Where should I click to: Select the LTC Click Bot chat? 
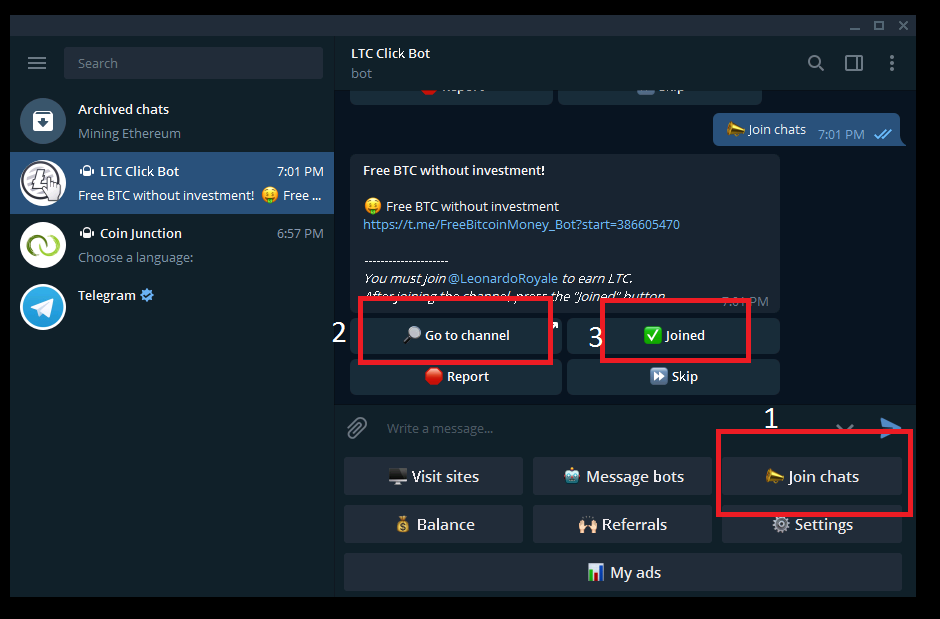pyautogui.click(x=172, y=183)
